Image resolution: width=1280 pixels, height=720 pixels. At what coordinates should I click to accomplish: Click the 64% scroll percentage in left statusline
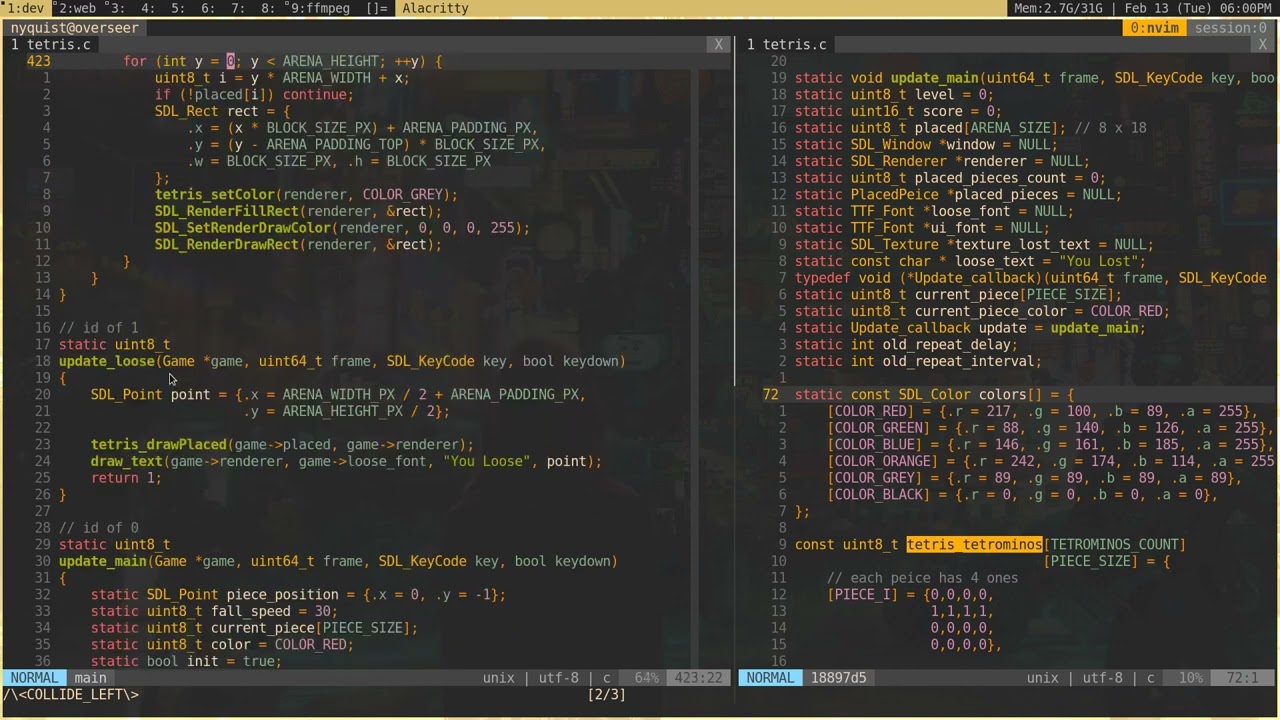pos(646,678)
